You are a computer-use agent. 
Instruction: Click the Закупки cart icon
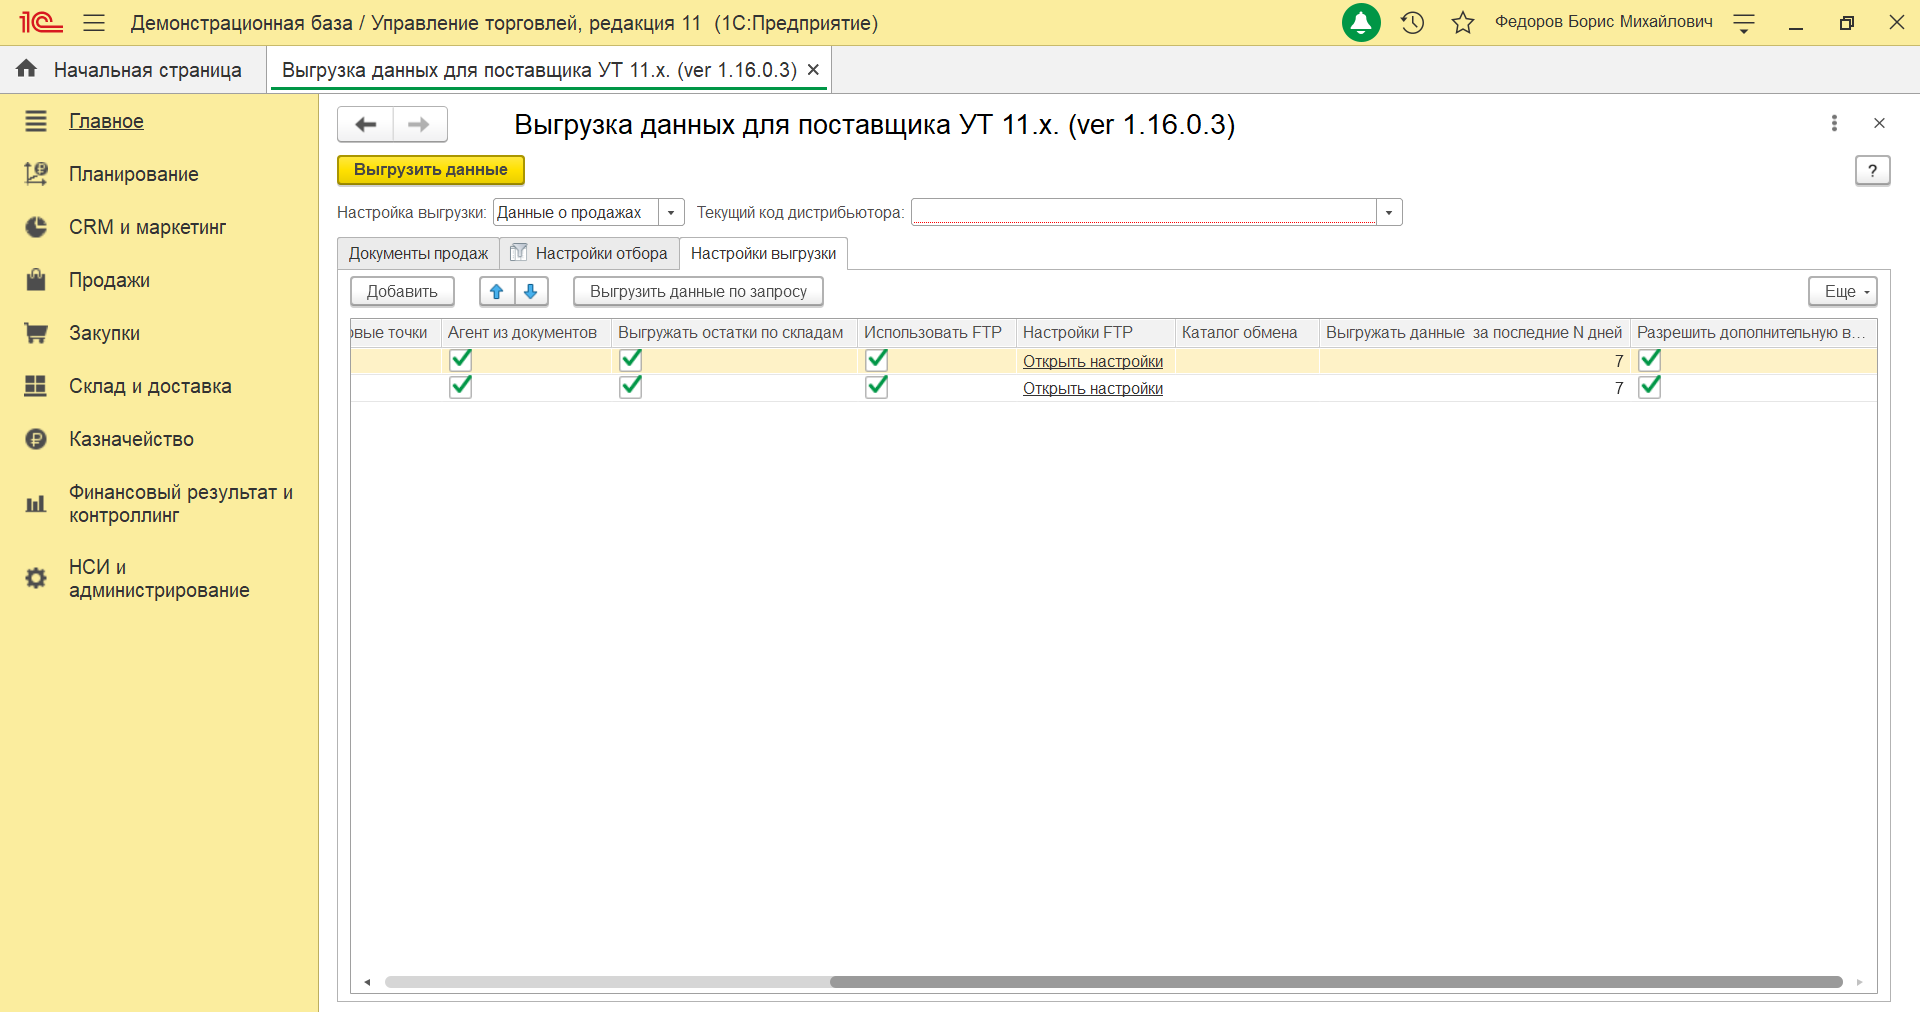(36, 333)
